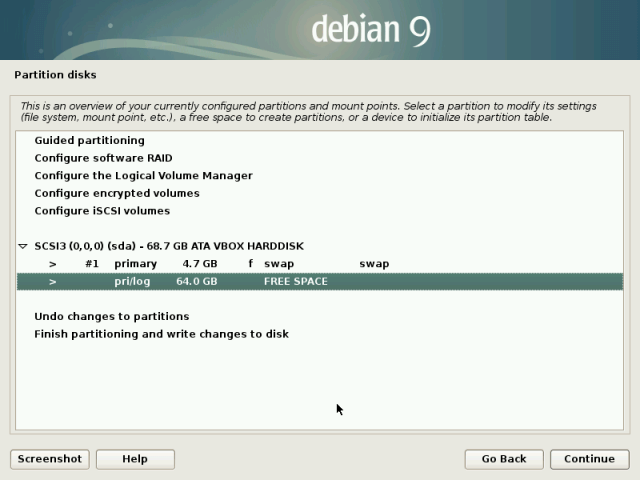Click the 'f' format flag on swap row
This screenshot has height=480, width=640.
pos(251,263)
